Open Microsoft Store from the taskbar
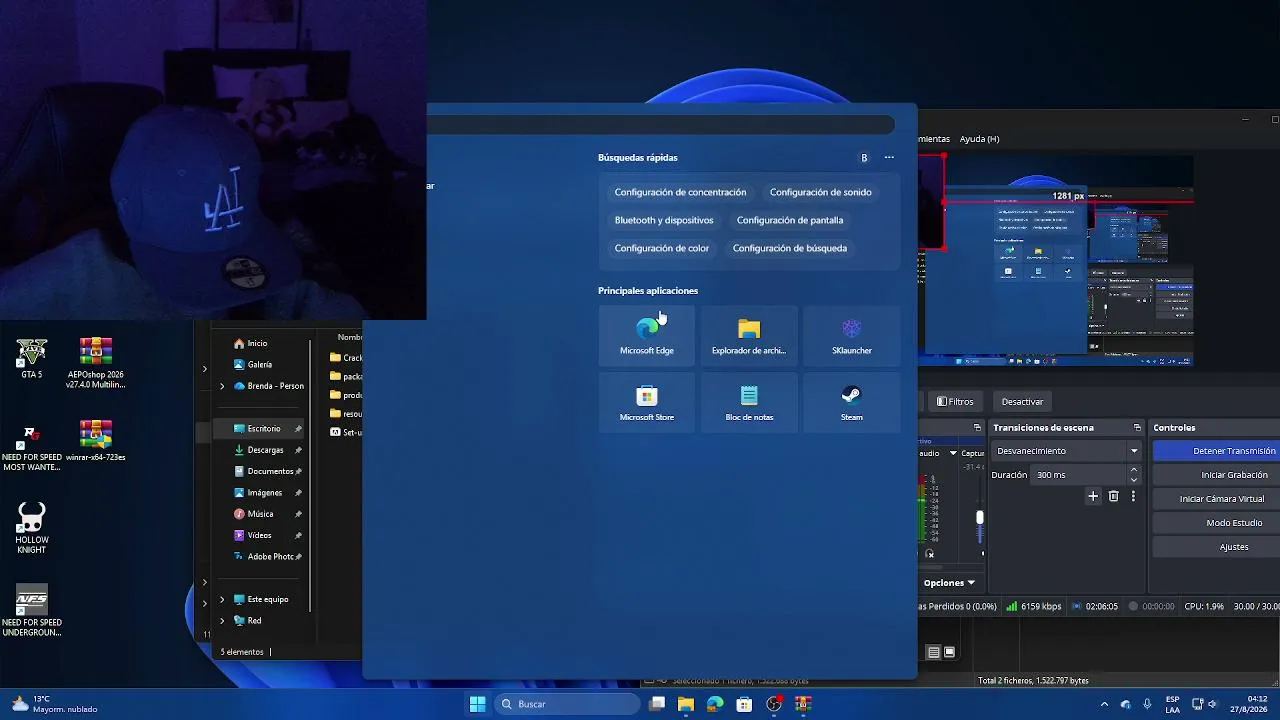 [x=744, y=704]
